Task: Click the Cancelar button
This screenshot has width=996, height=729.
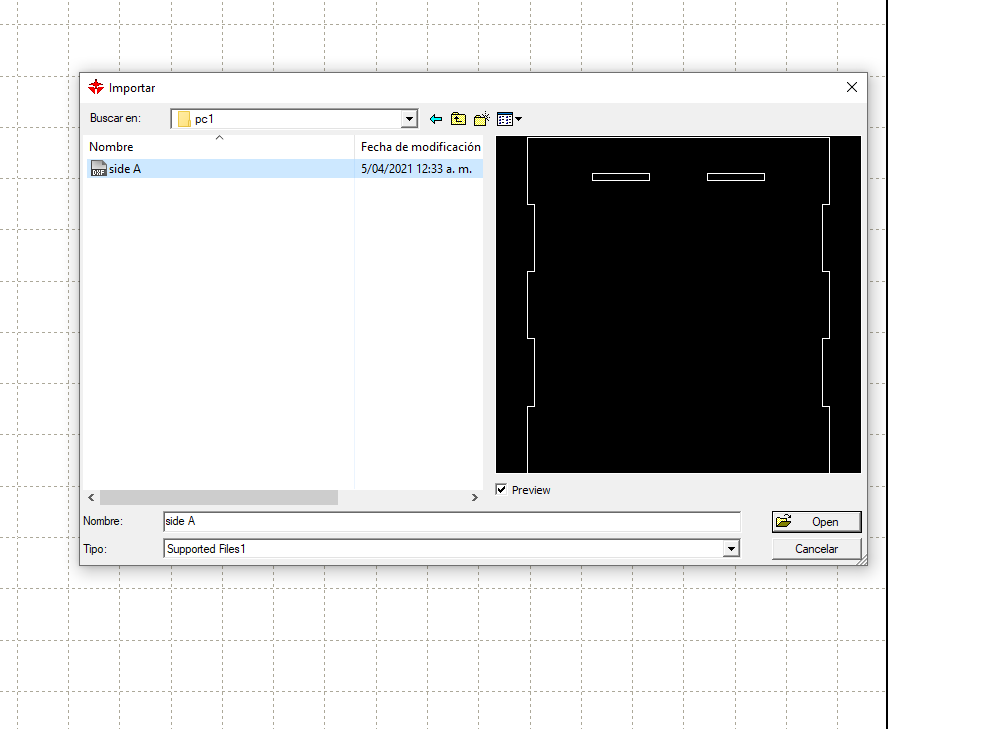Action: coord(817,549)
